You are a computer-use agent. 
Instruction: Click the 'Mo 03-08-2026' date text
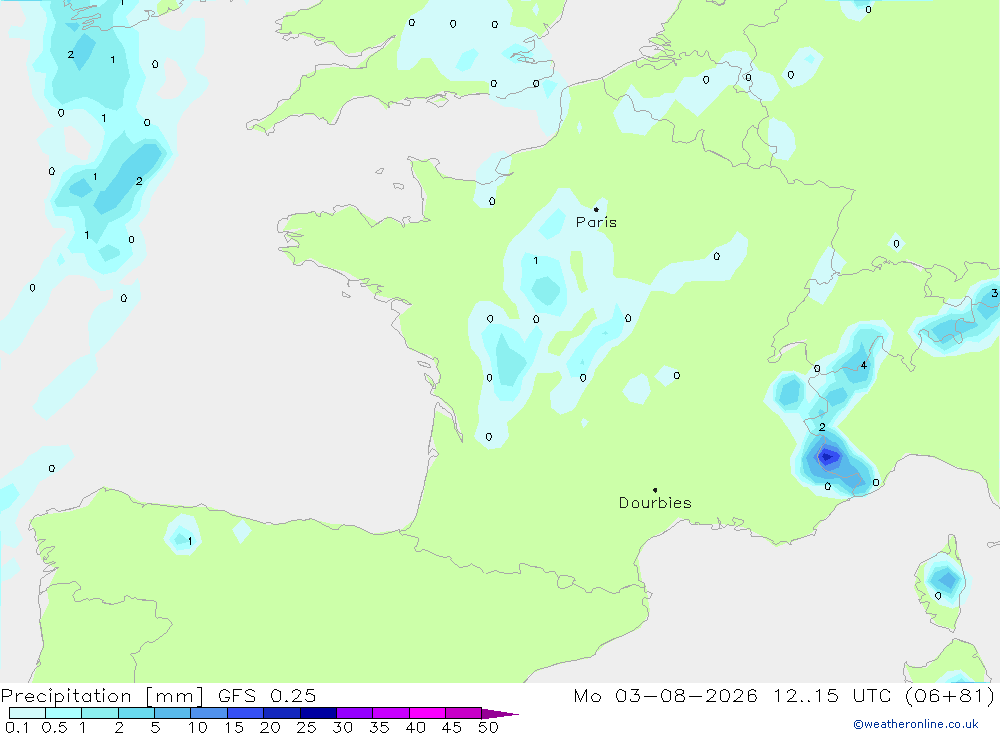click(x=665, y=696)
